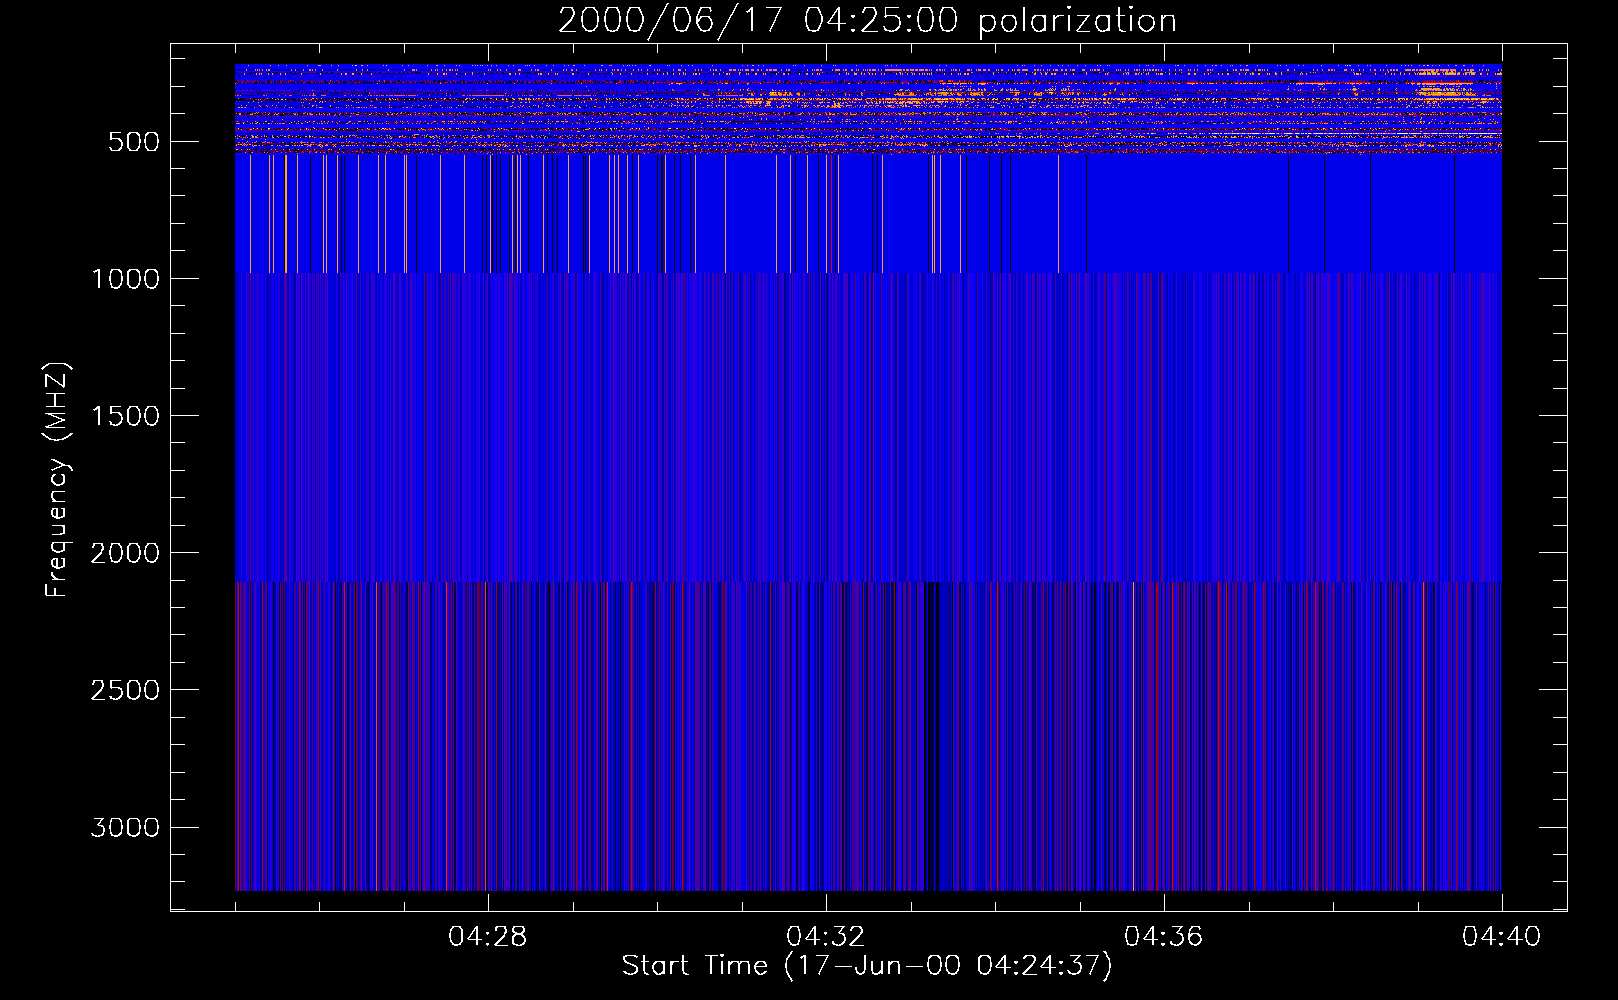
Task: Select the 1500 frequency tick label
Action: point(125,416)
